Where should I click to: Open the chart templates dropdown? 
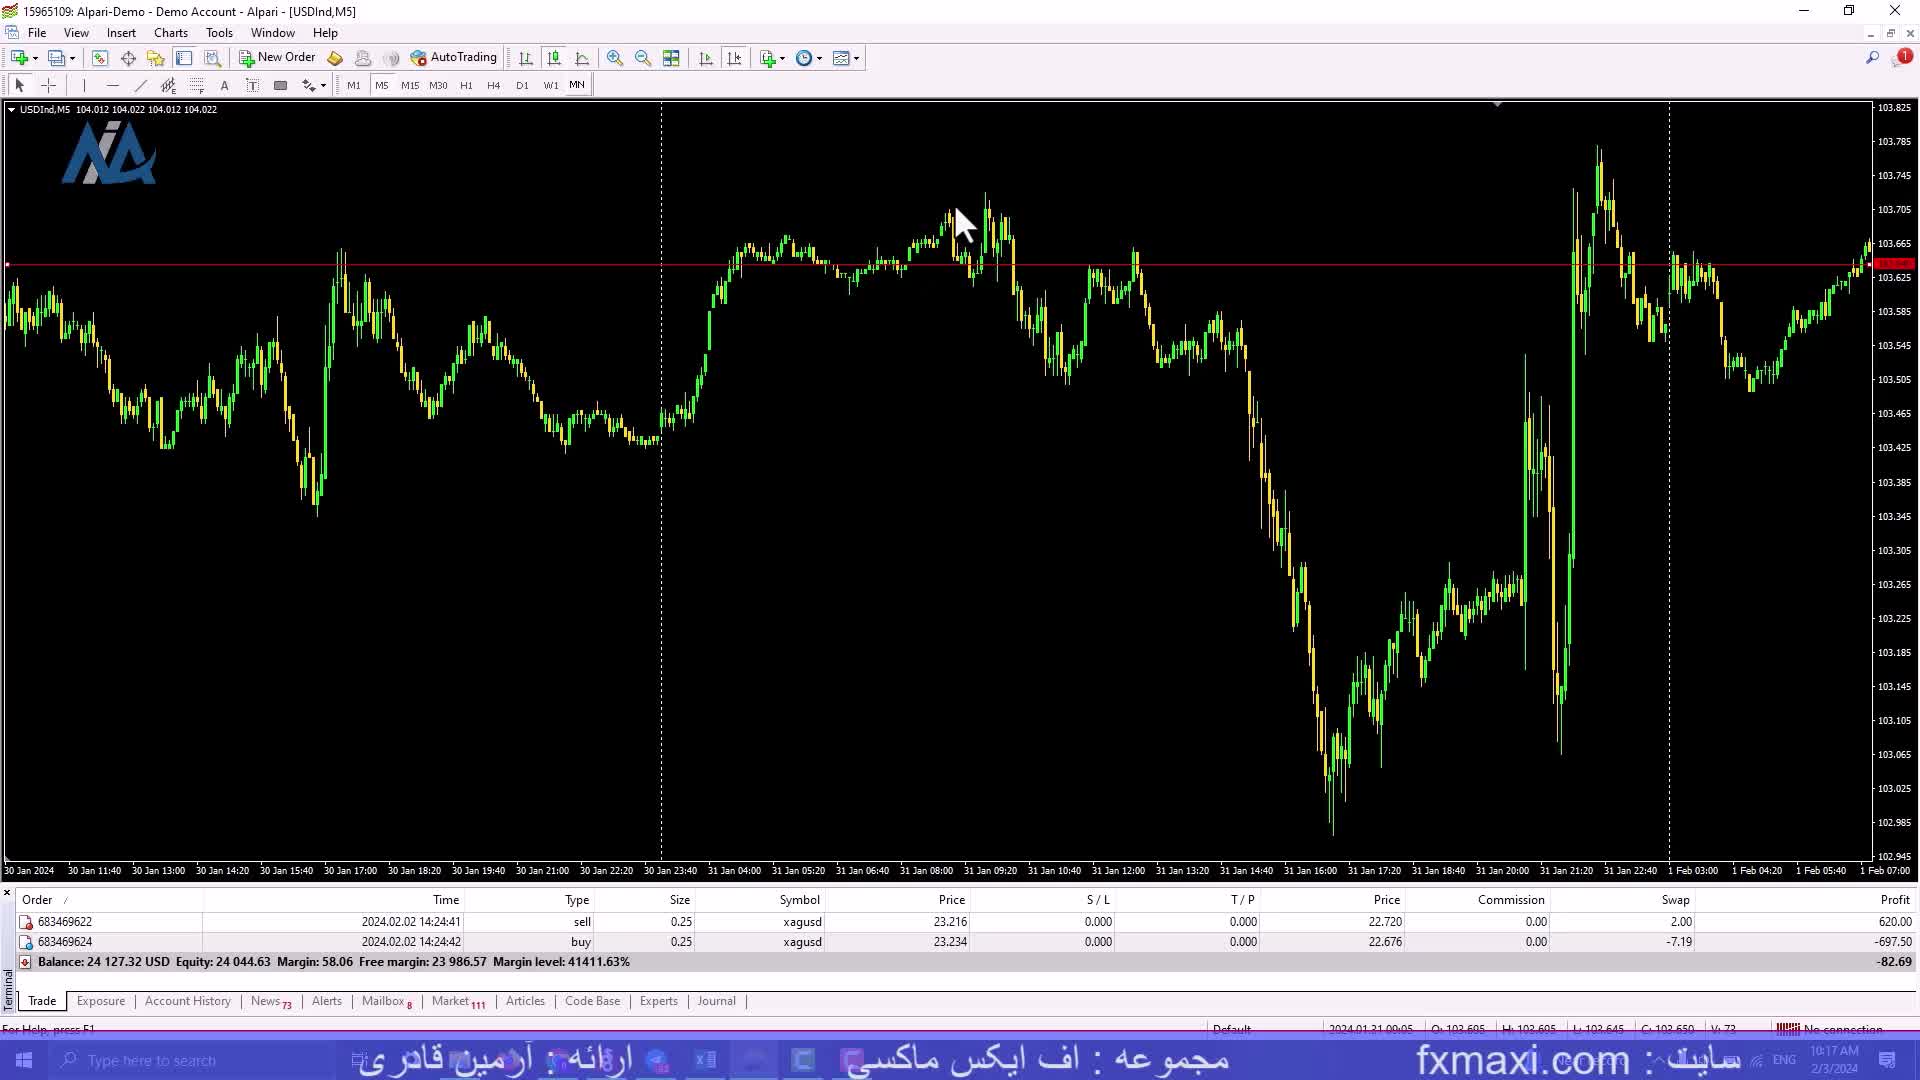point(856,58)
